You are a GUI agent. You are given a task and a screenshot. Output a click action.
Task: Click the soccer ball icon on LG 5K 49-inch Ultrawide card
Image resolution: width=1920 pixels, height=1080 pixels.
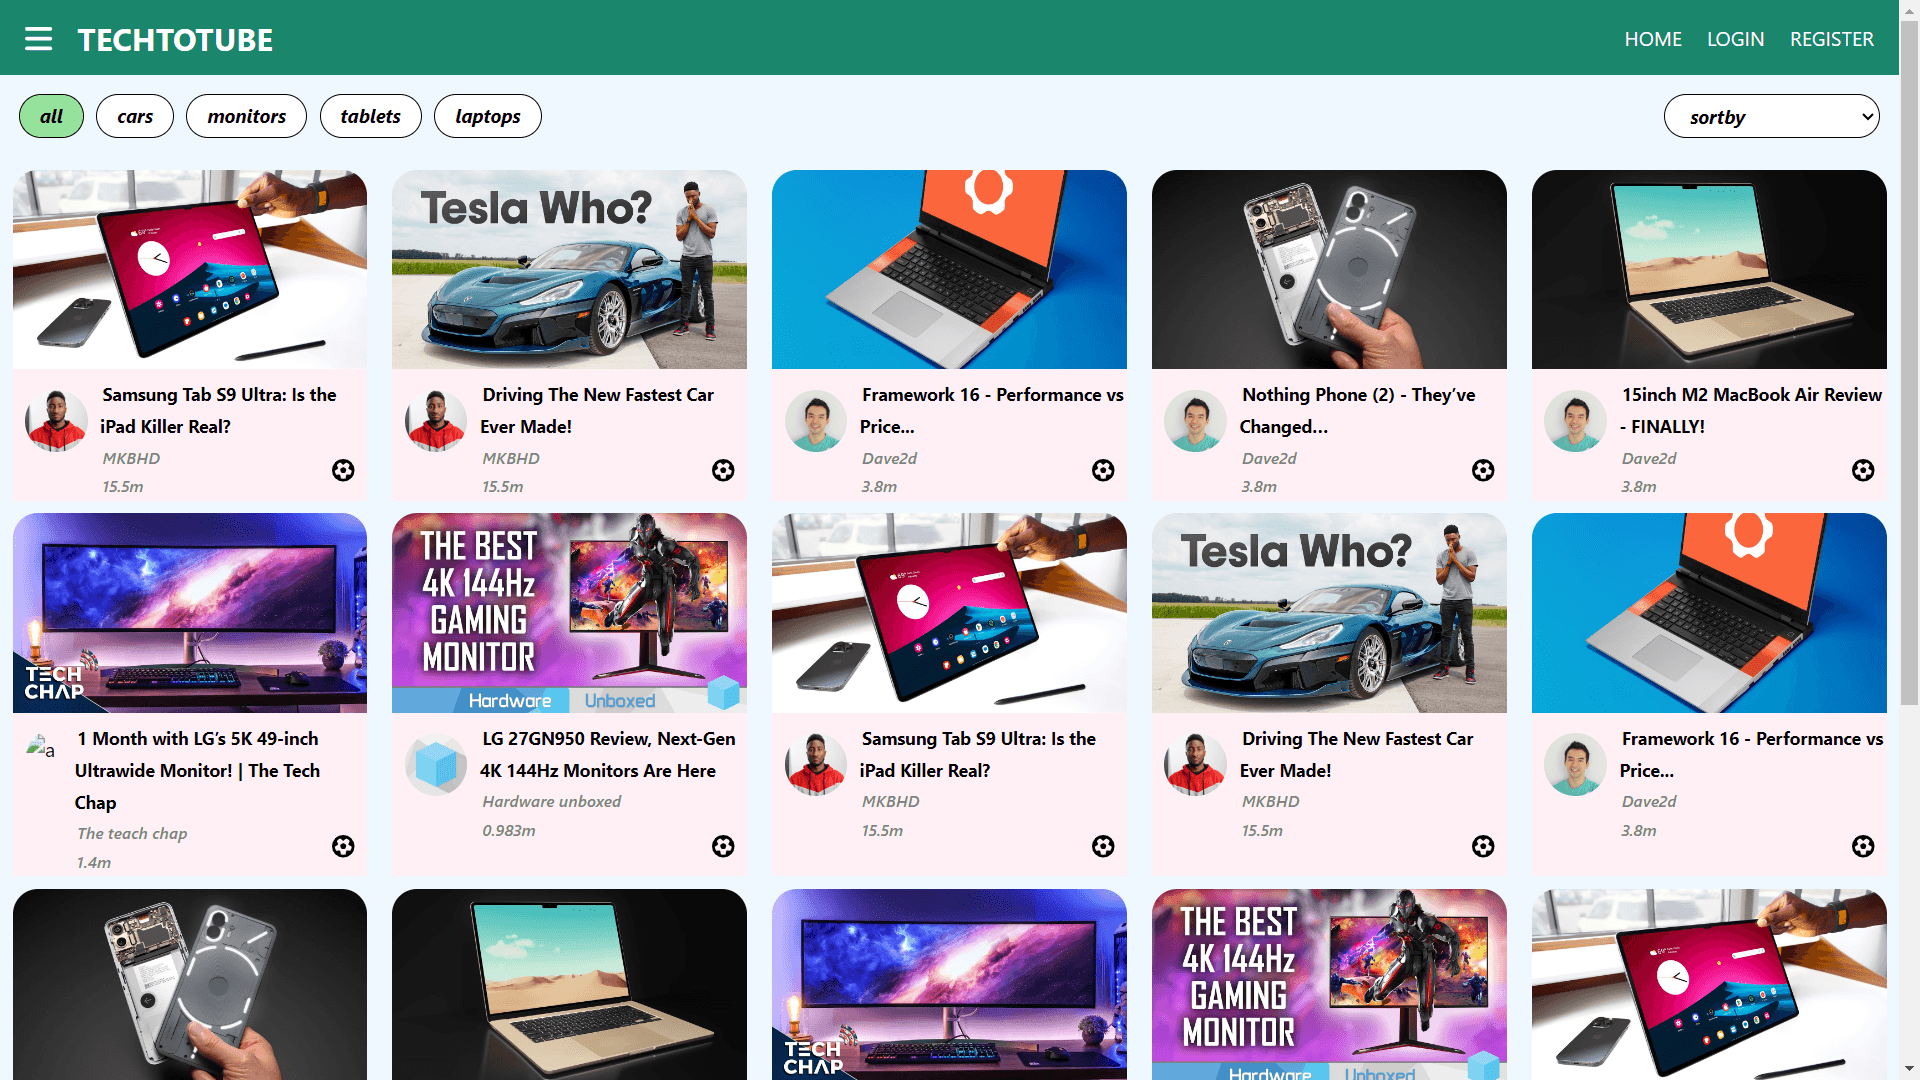click(x=343, y=846)
